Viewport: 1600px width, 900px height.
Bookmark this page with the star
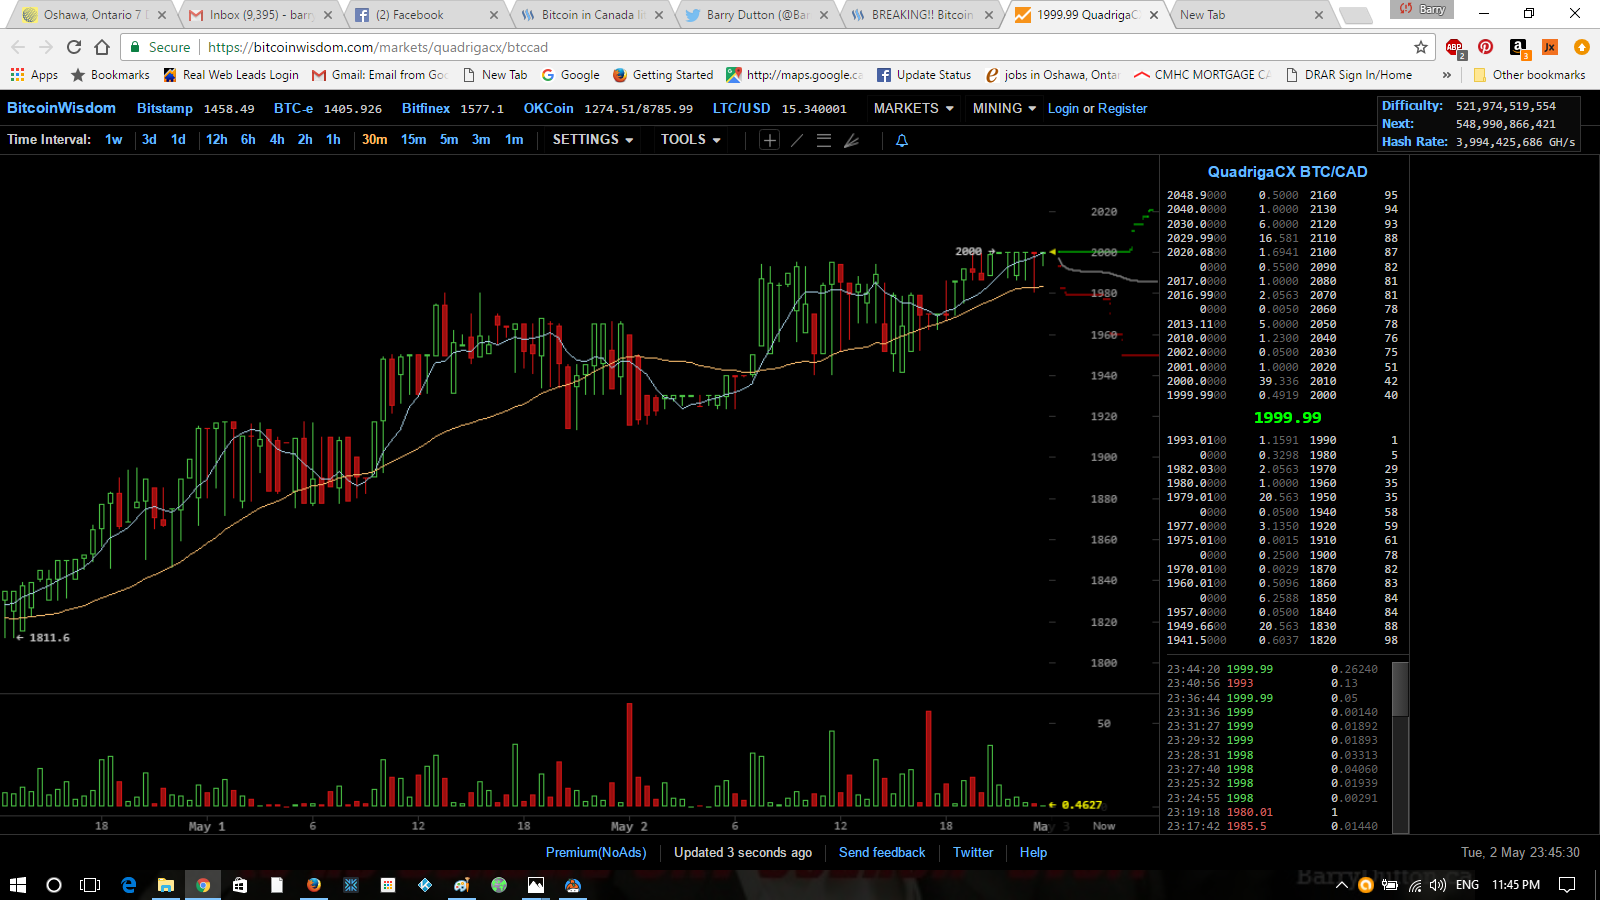pyautogui.click(x=1420, y=47)
